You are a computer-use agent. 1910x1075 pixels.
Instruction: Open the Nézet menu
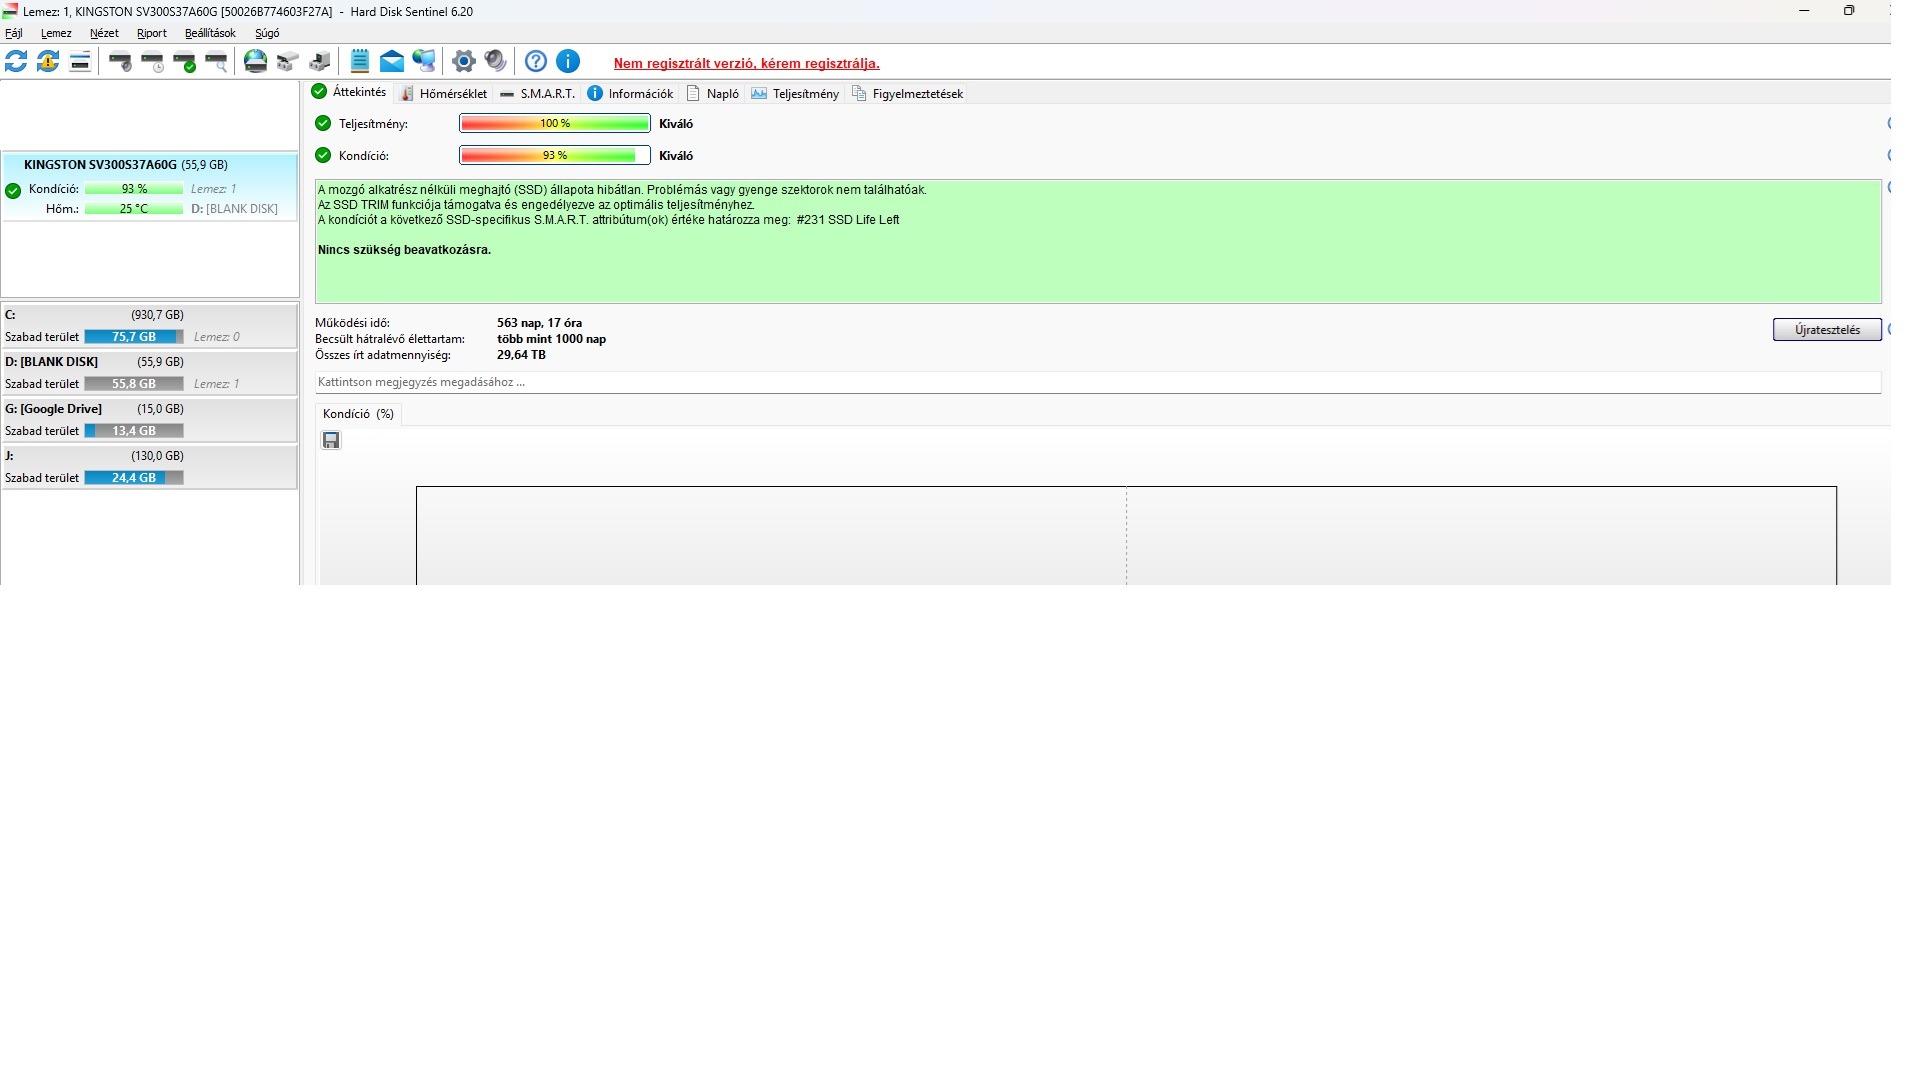104,33
